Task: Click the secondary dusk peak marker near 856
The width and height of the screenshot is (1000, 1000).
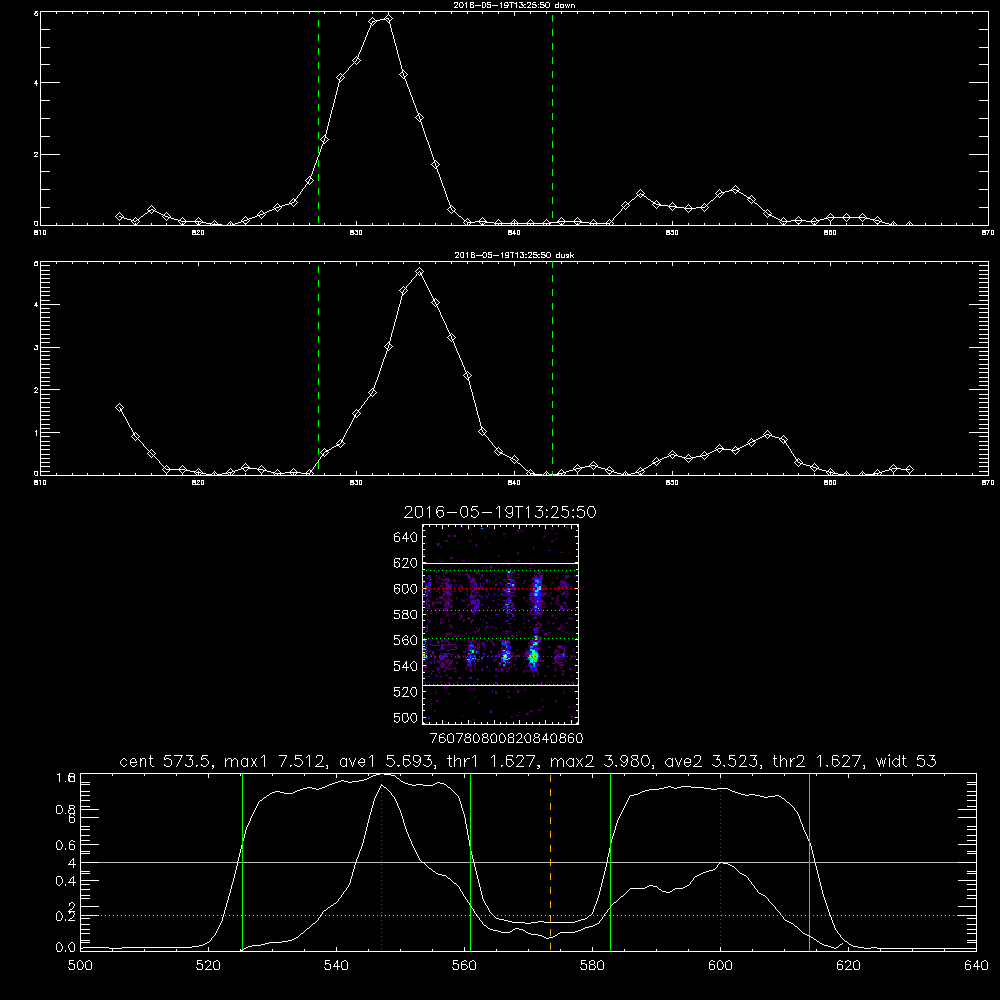Action: (768, 435)
